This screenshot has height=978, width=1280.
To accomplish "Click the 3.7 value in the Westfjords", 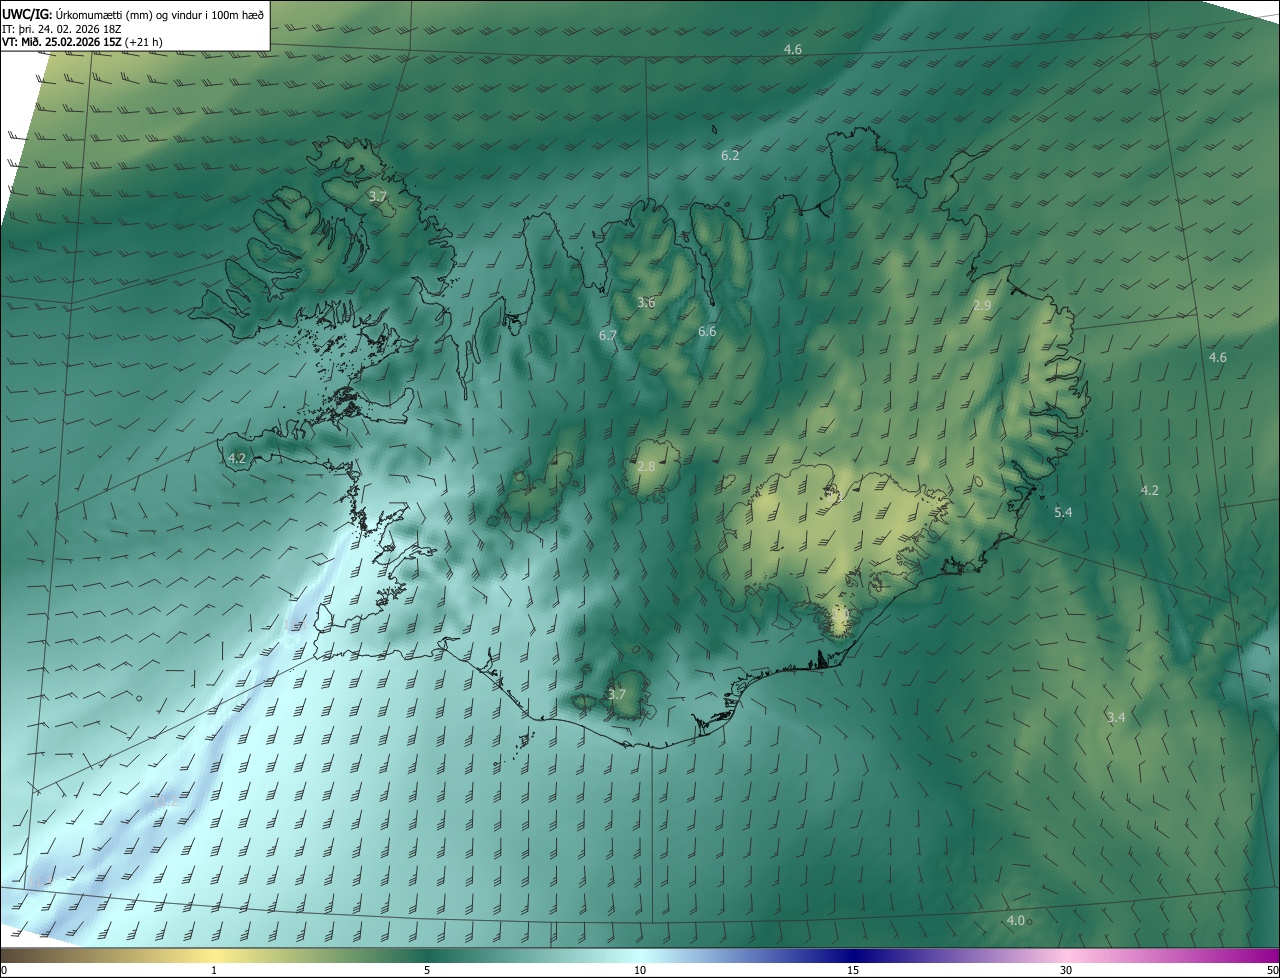I will coord(377,196).
